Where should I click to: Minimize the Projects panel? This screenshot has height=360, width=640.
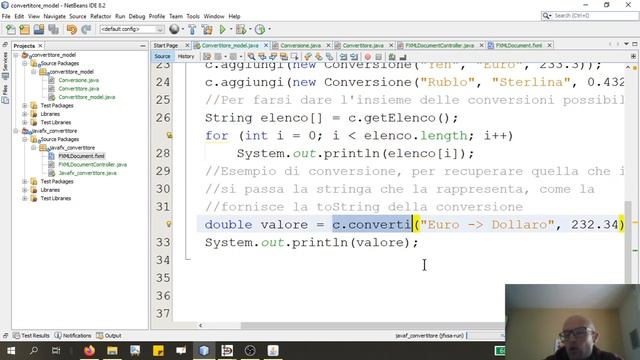point(142,46)
